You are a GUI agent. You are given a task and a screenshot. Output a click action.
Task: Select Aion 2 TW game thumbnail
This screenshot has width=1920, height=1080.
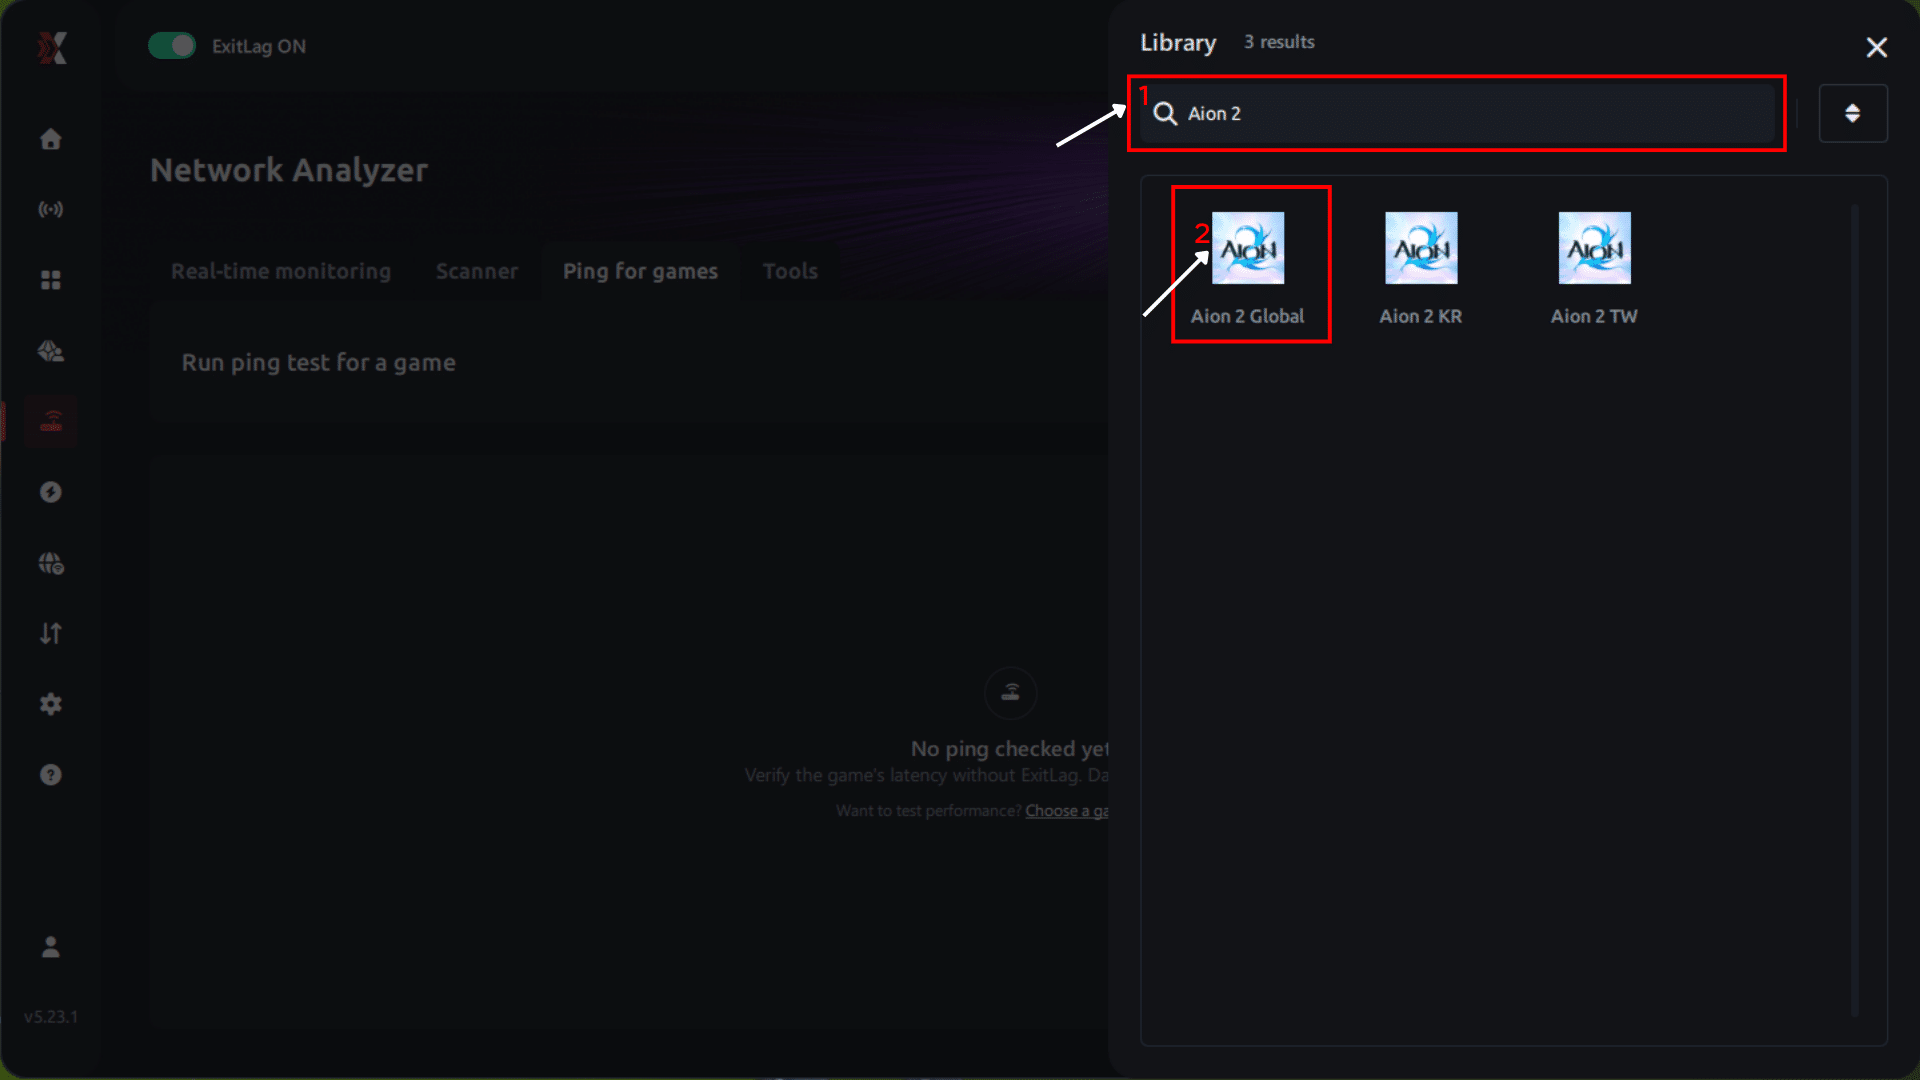point(1595,248)
